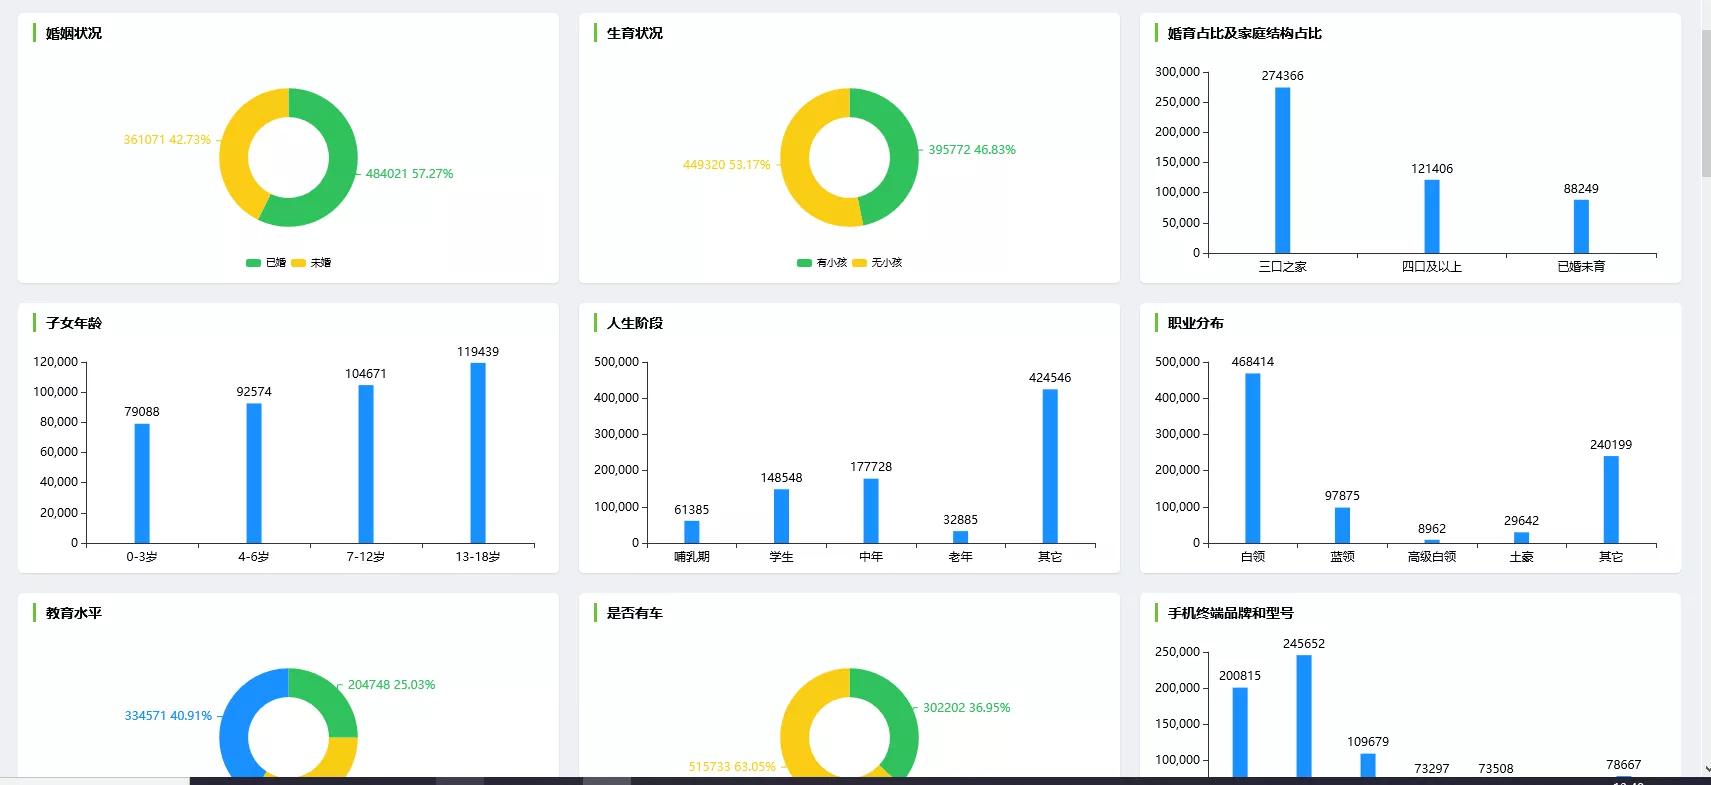This screenshot has width=1711, height=785.
Task: Select the 土豪 bar in 职业分布
Action: click(x=1521, y=538)
